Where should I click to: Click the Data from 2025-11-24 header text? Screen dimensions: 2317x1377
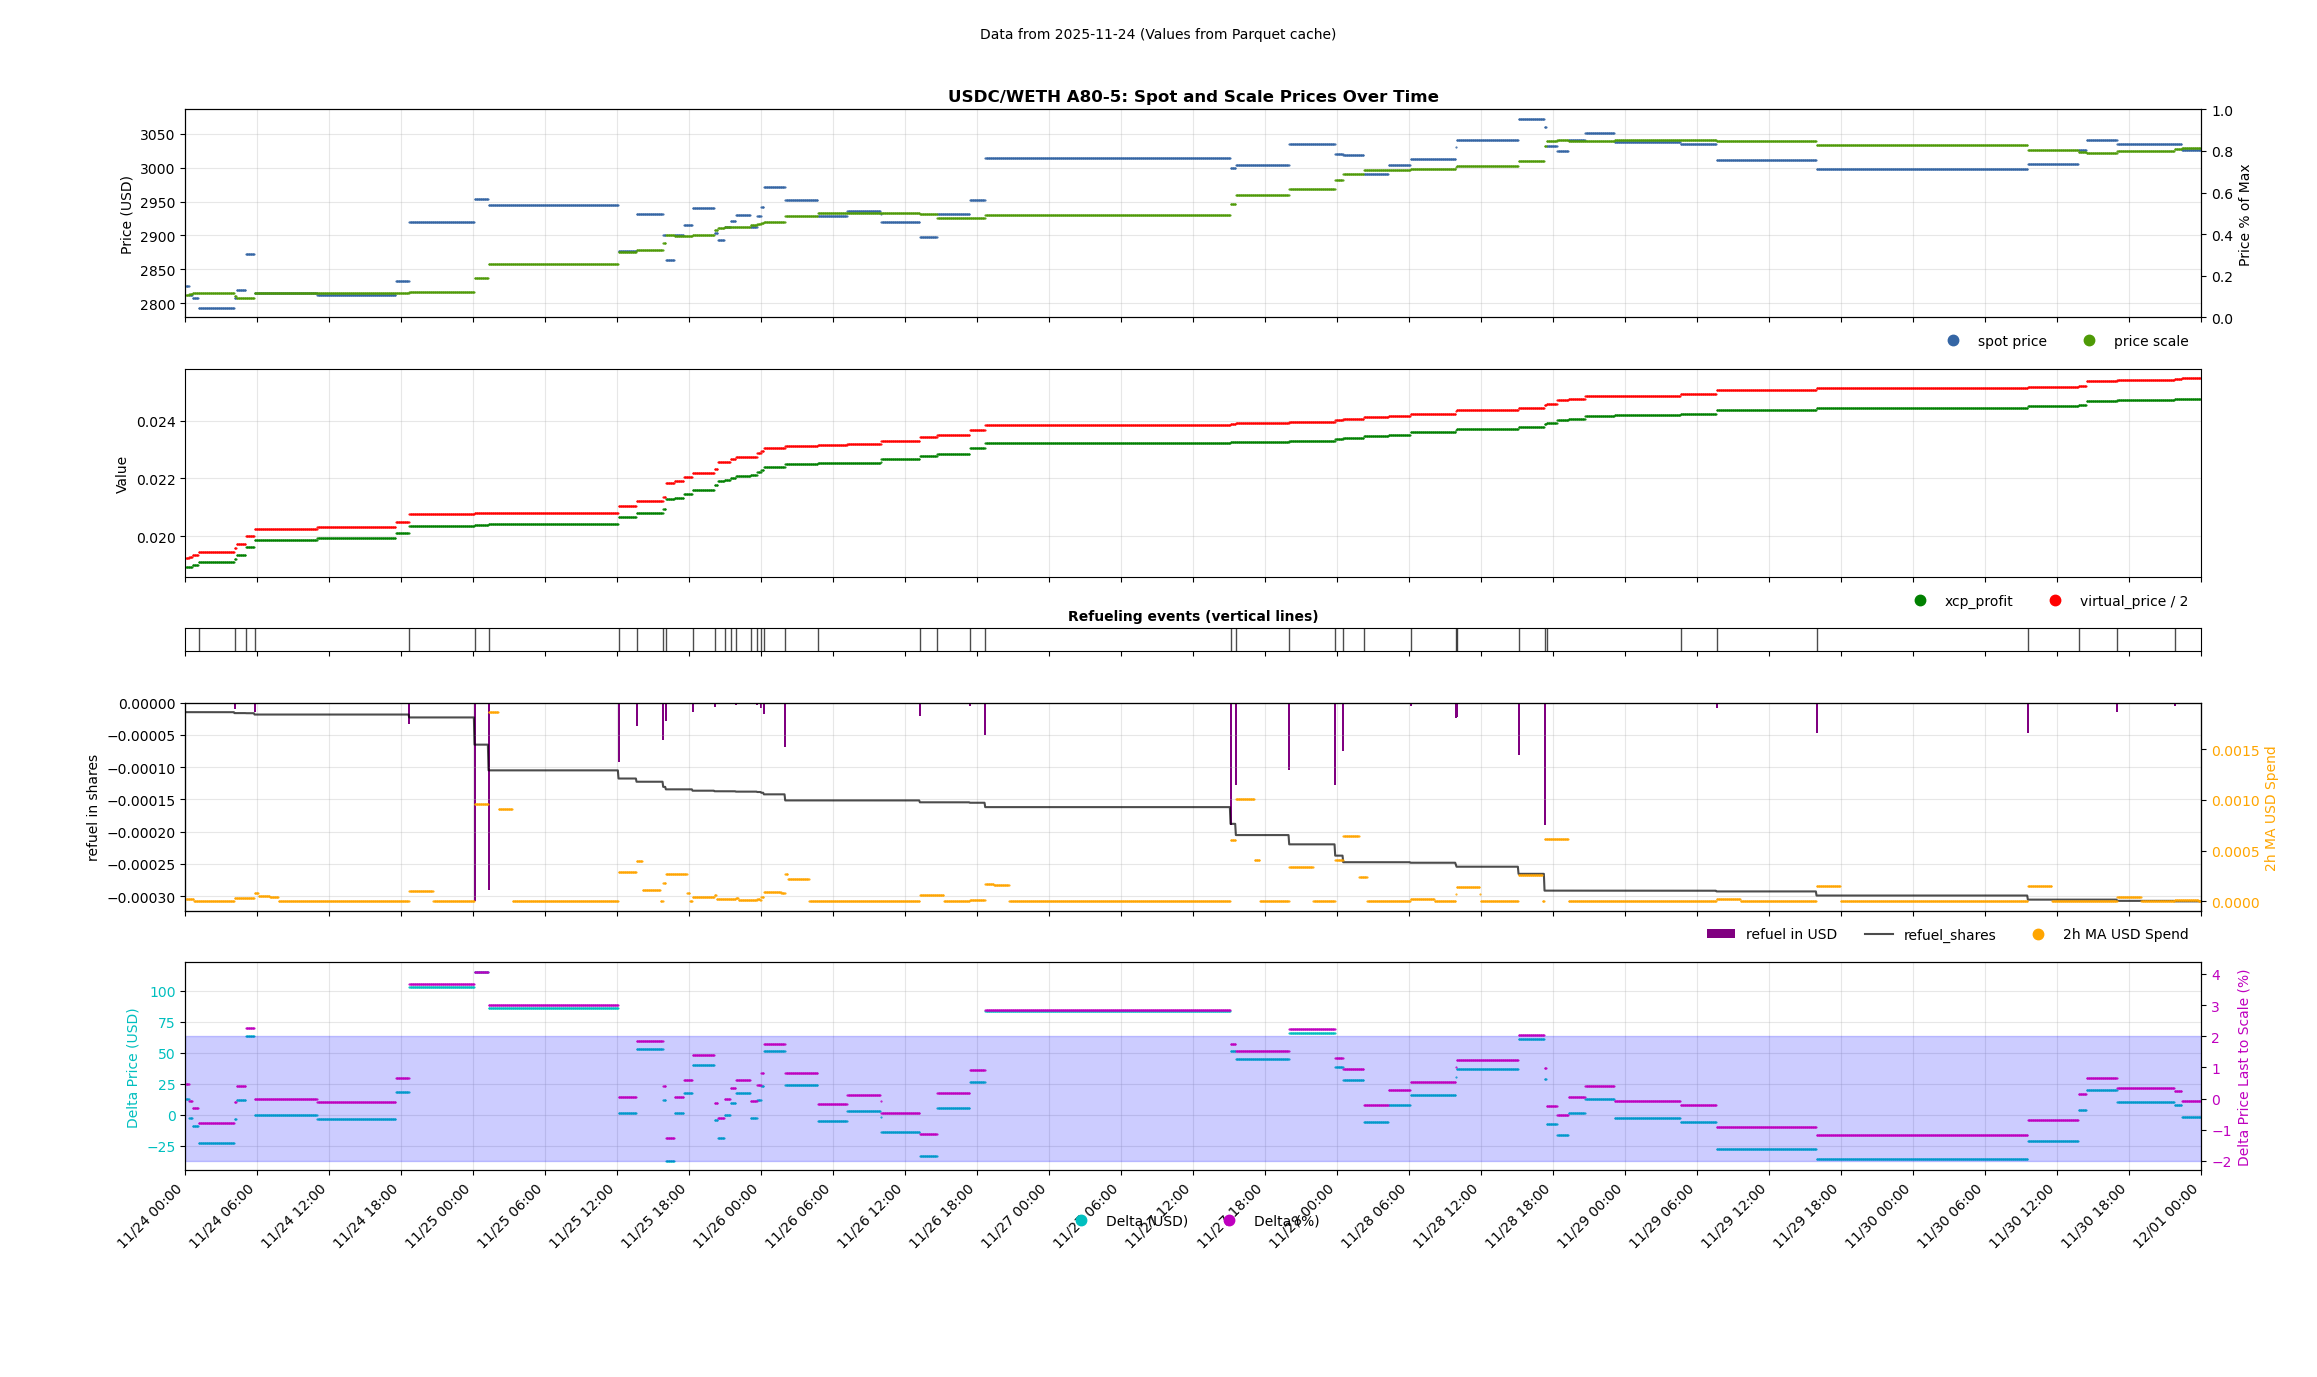click(x=1157, y=34)
